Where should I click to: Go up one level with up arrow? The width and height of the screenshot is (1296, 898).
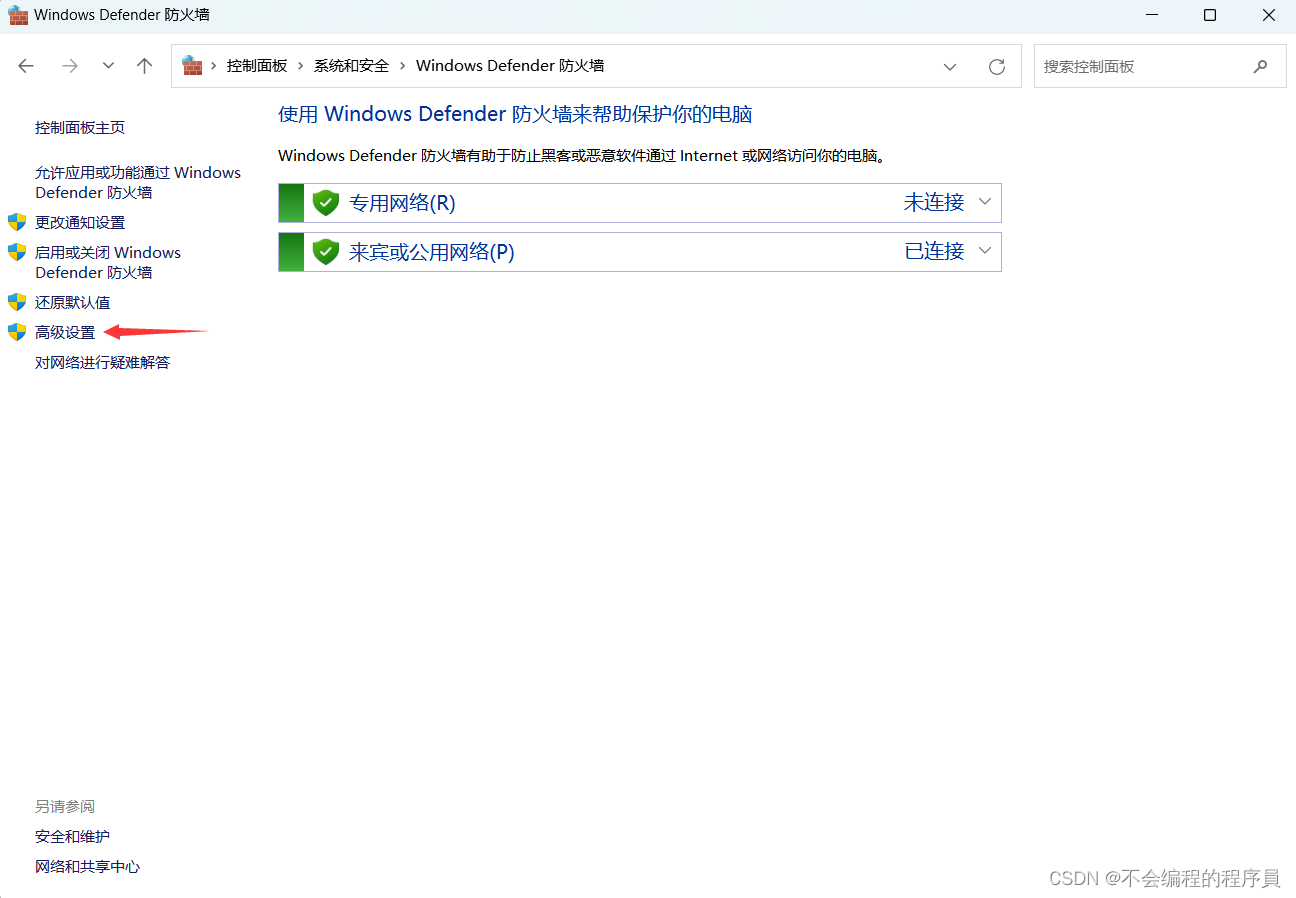(145, 66)
